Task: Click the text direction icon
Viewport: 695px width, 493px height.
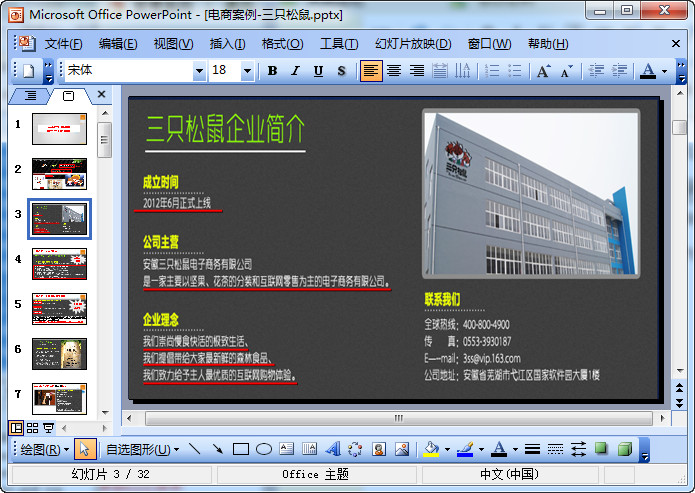Action: pyautogui.click(x=462, y=71)
